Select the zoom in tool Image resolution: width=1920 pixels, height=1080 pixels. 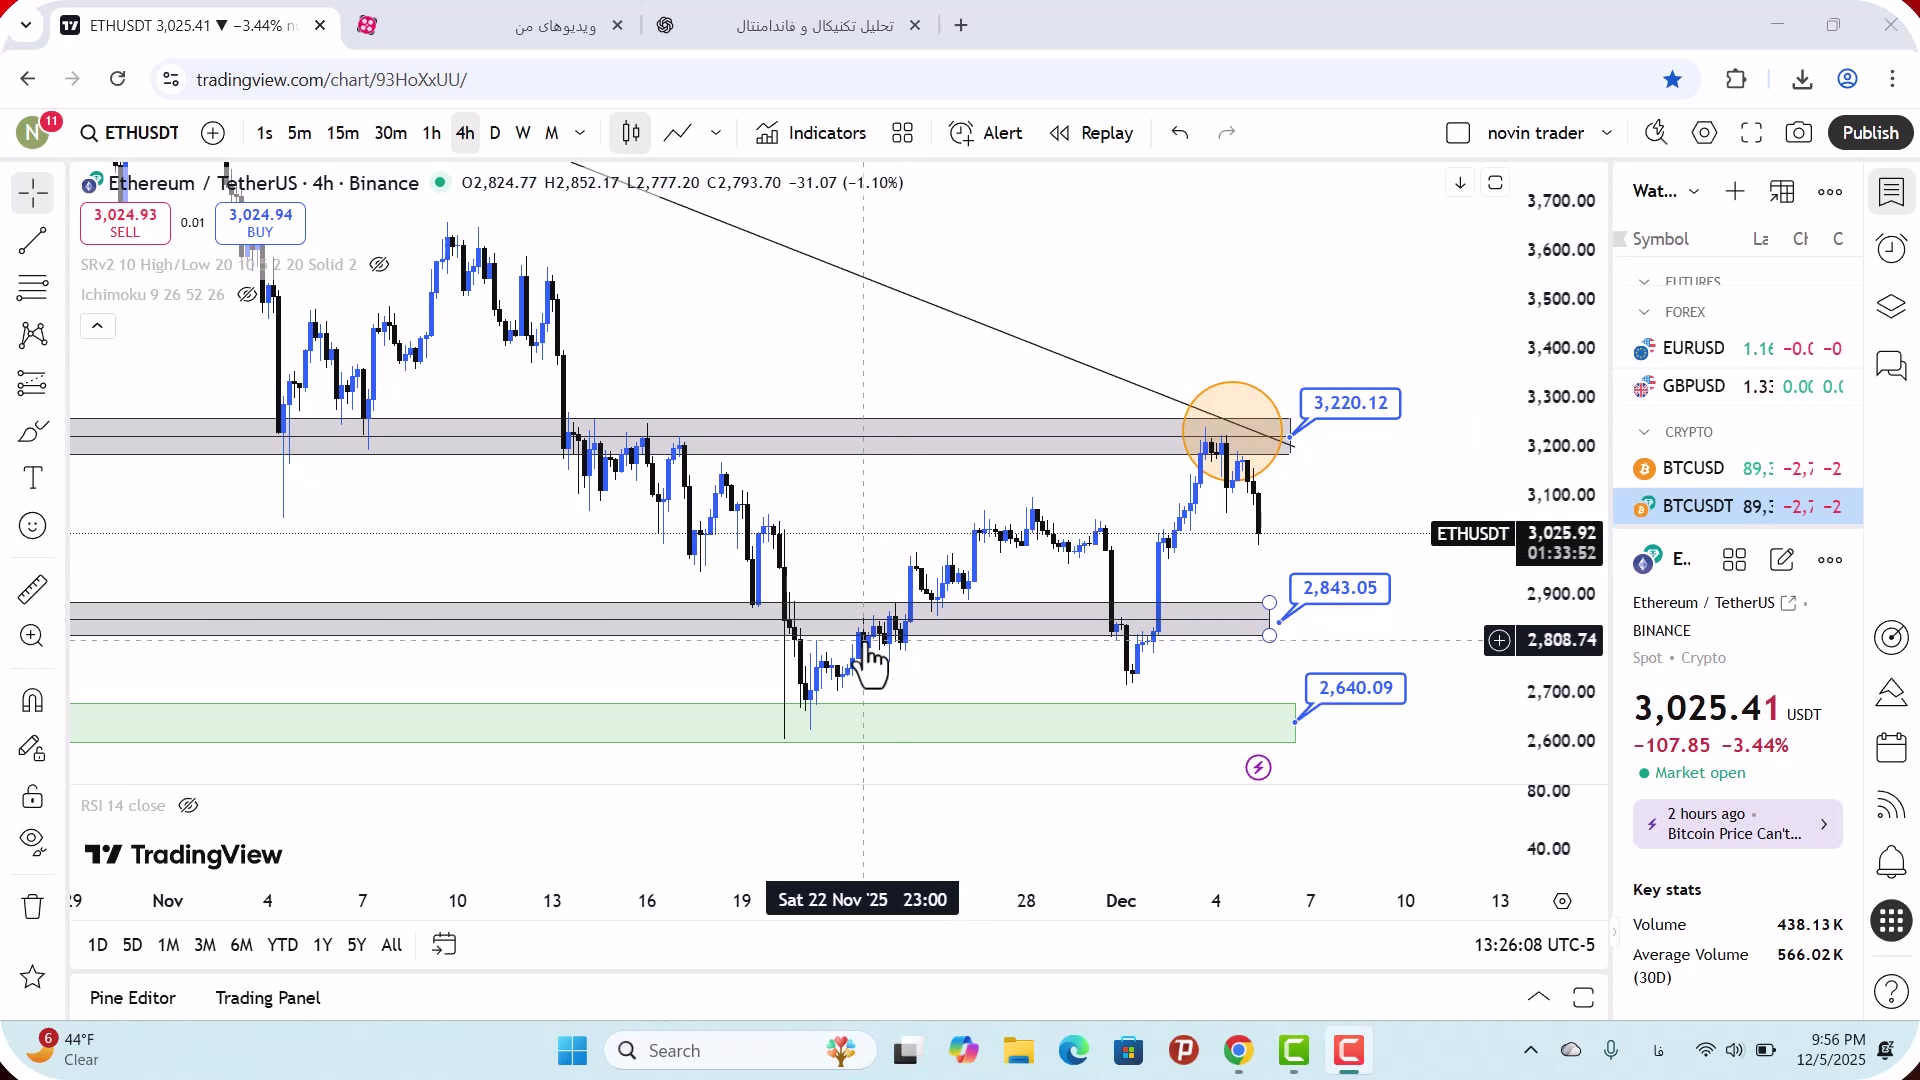coord(32,636)
